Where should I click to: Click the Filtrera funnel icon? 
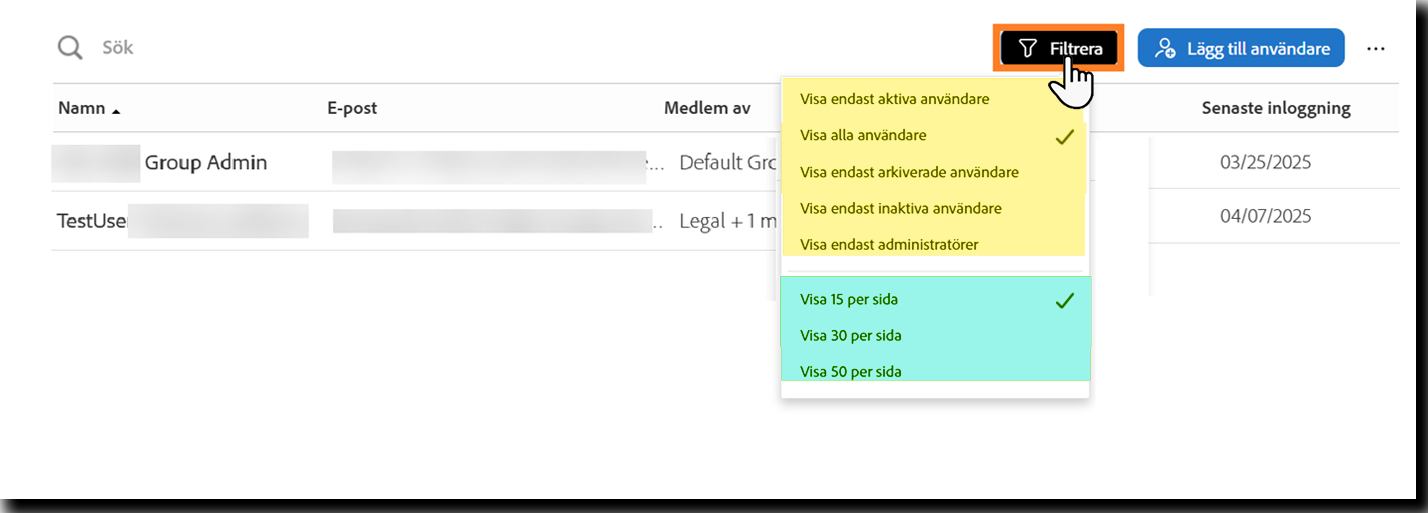(x=1027, y=48)
